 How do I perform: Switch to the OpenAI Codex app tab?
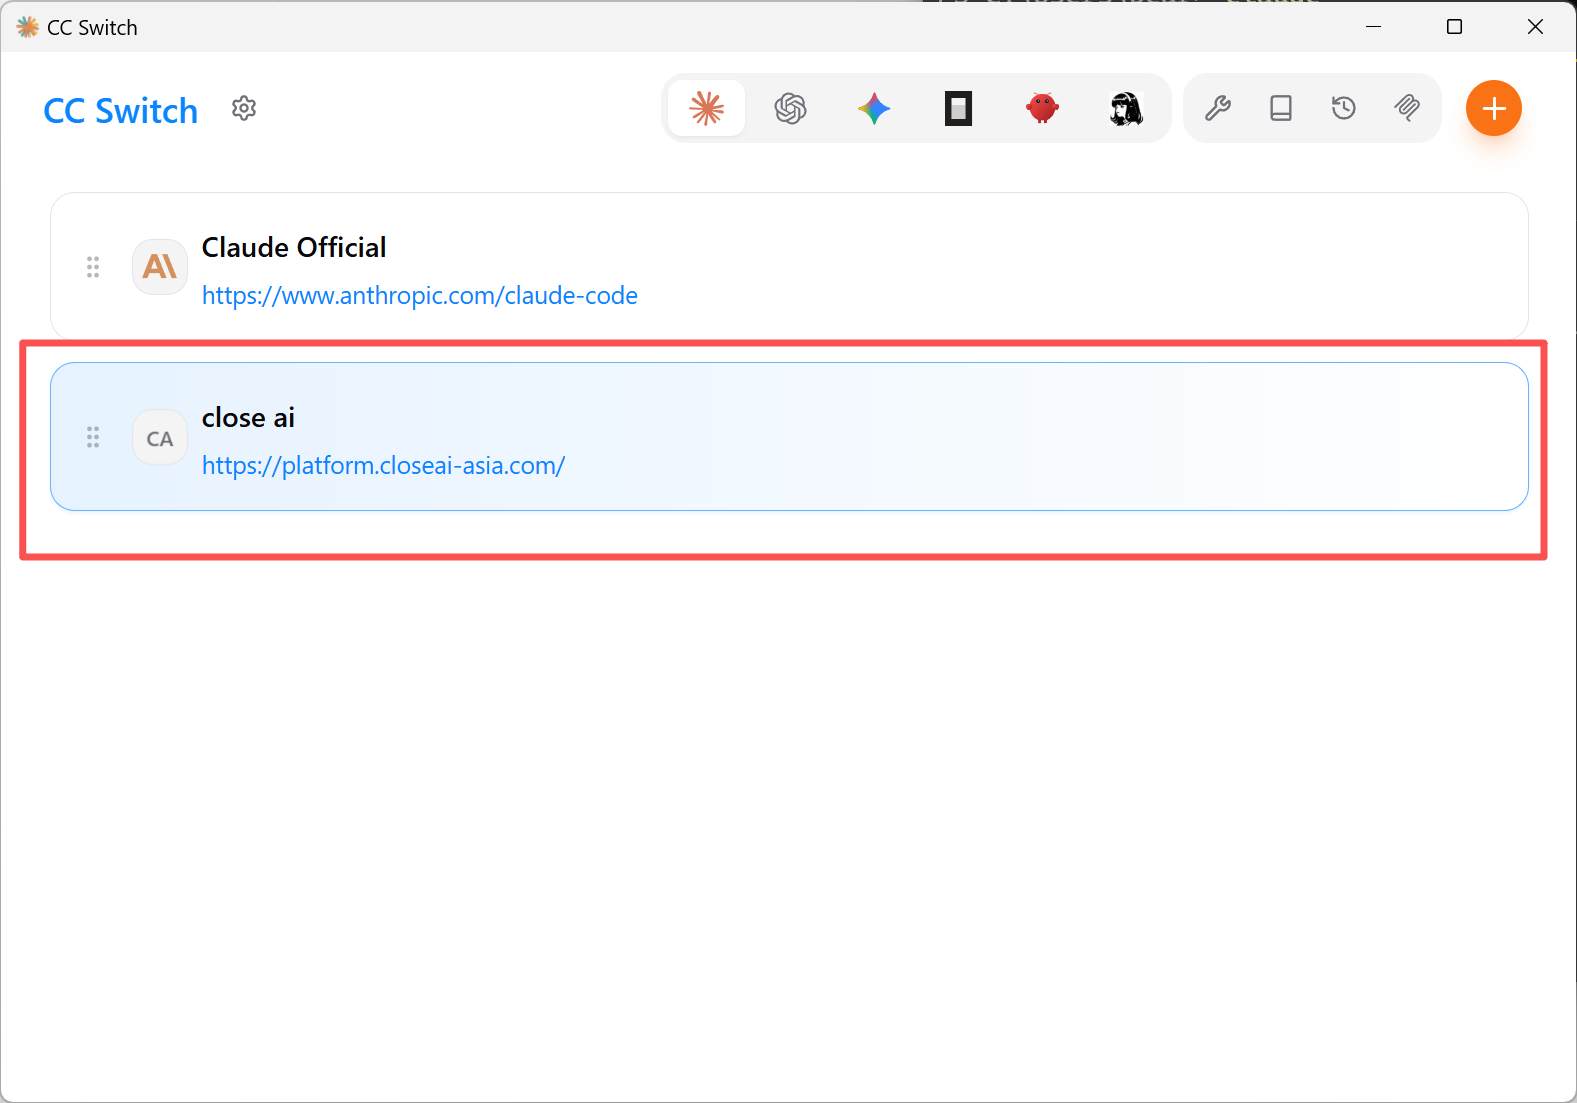click(790, 108)
